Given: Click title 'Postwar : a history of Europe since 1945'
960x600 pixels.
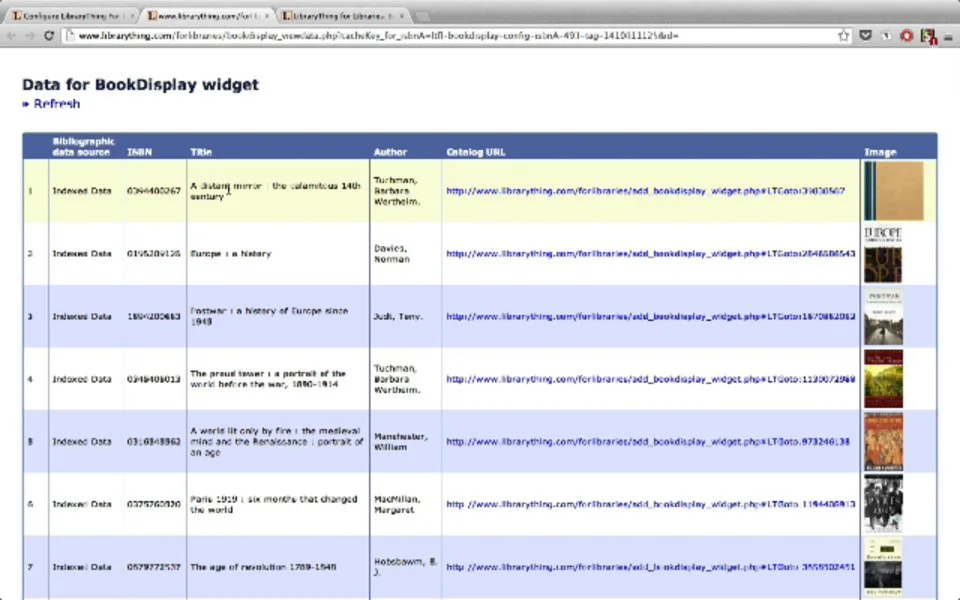Looking at the screenshot, I should 269,316.
